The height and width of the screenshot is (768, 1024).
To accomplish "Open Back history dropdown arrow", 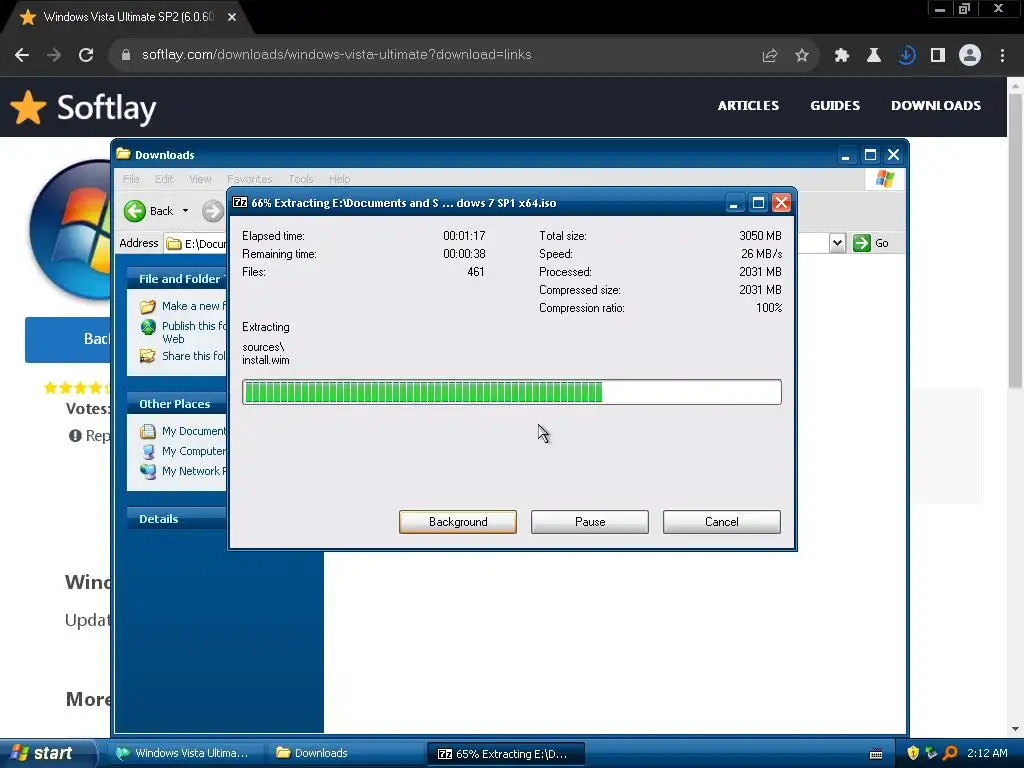I will click(185, 211).
